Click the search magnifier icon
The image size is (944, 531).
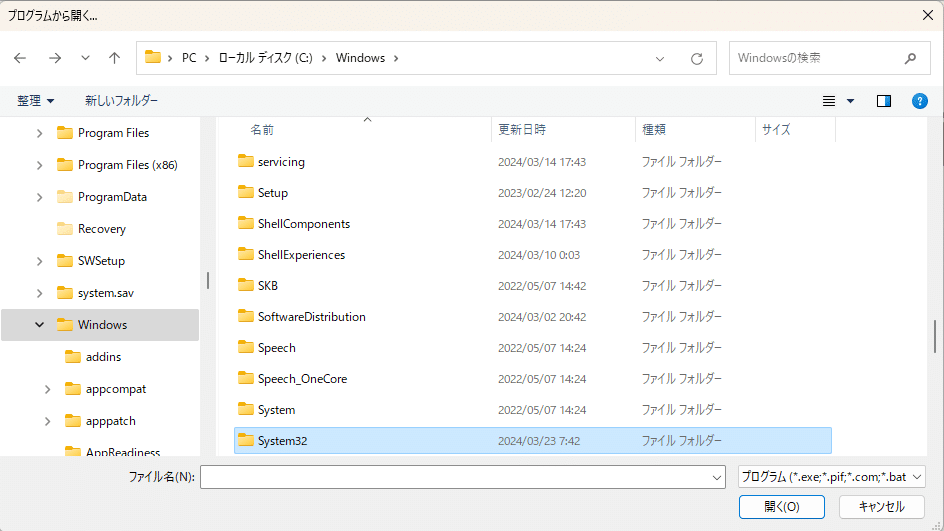(x=910, y=58)
